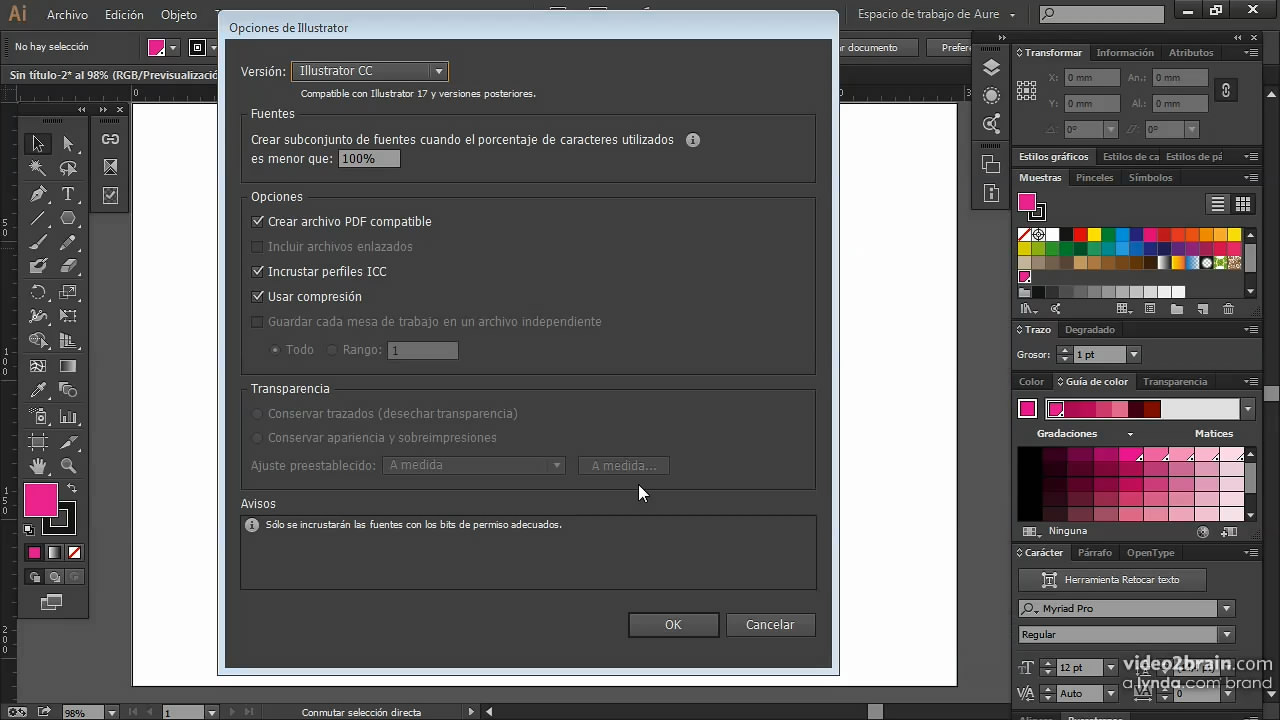The width and height of the screenshot is (1280, 720).
Task: Switch to the Pinceles tab
Action: tap(1094, 178)
